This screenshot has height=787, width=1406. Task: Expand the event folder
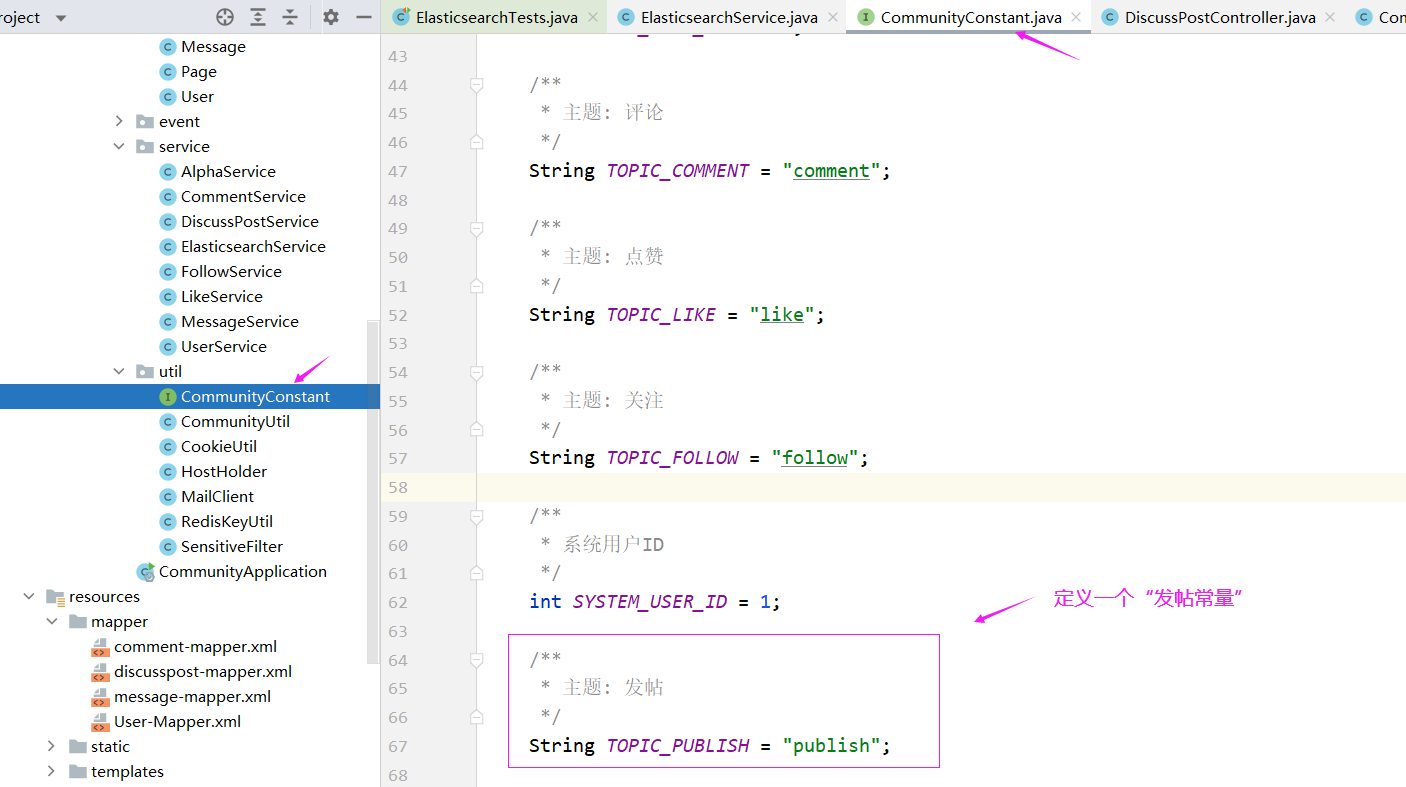(x=119, y=121)
